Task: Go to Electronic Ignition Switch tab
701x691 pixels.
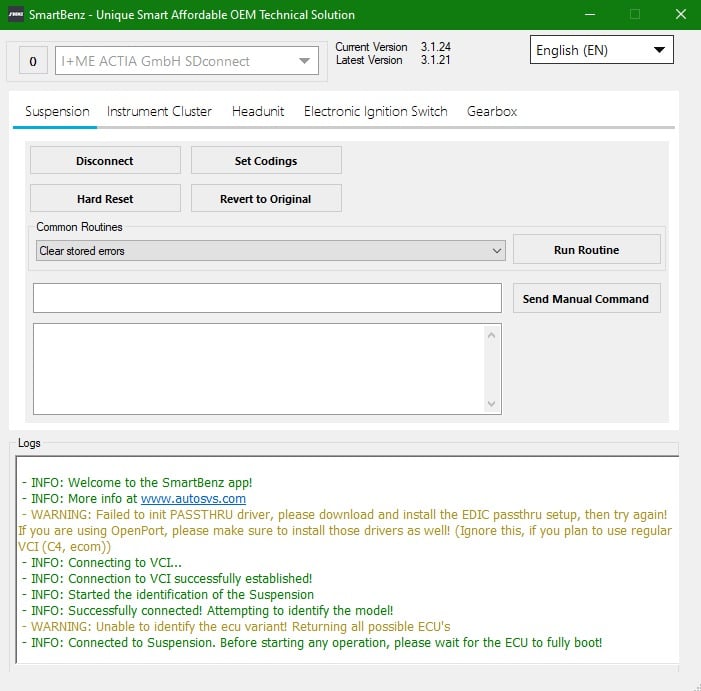Action: point(376,111)
